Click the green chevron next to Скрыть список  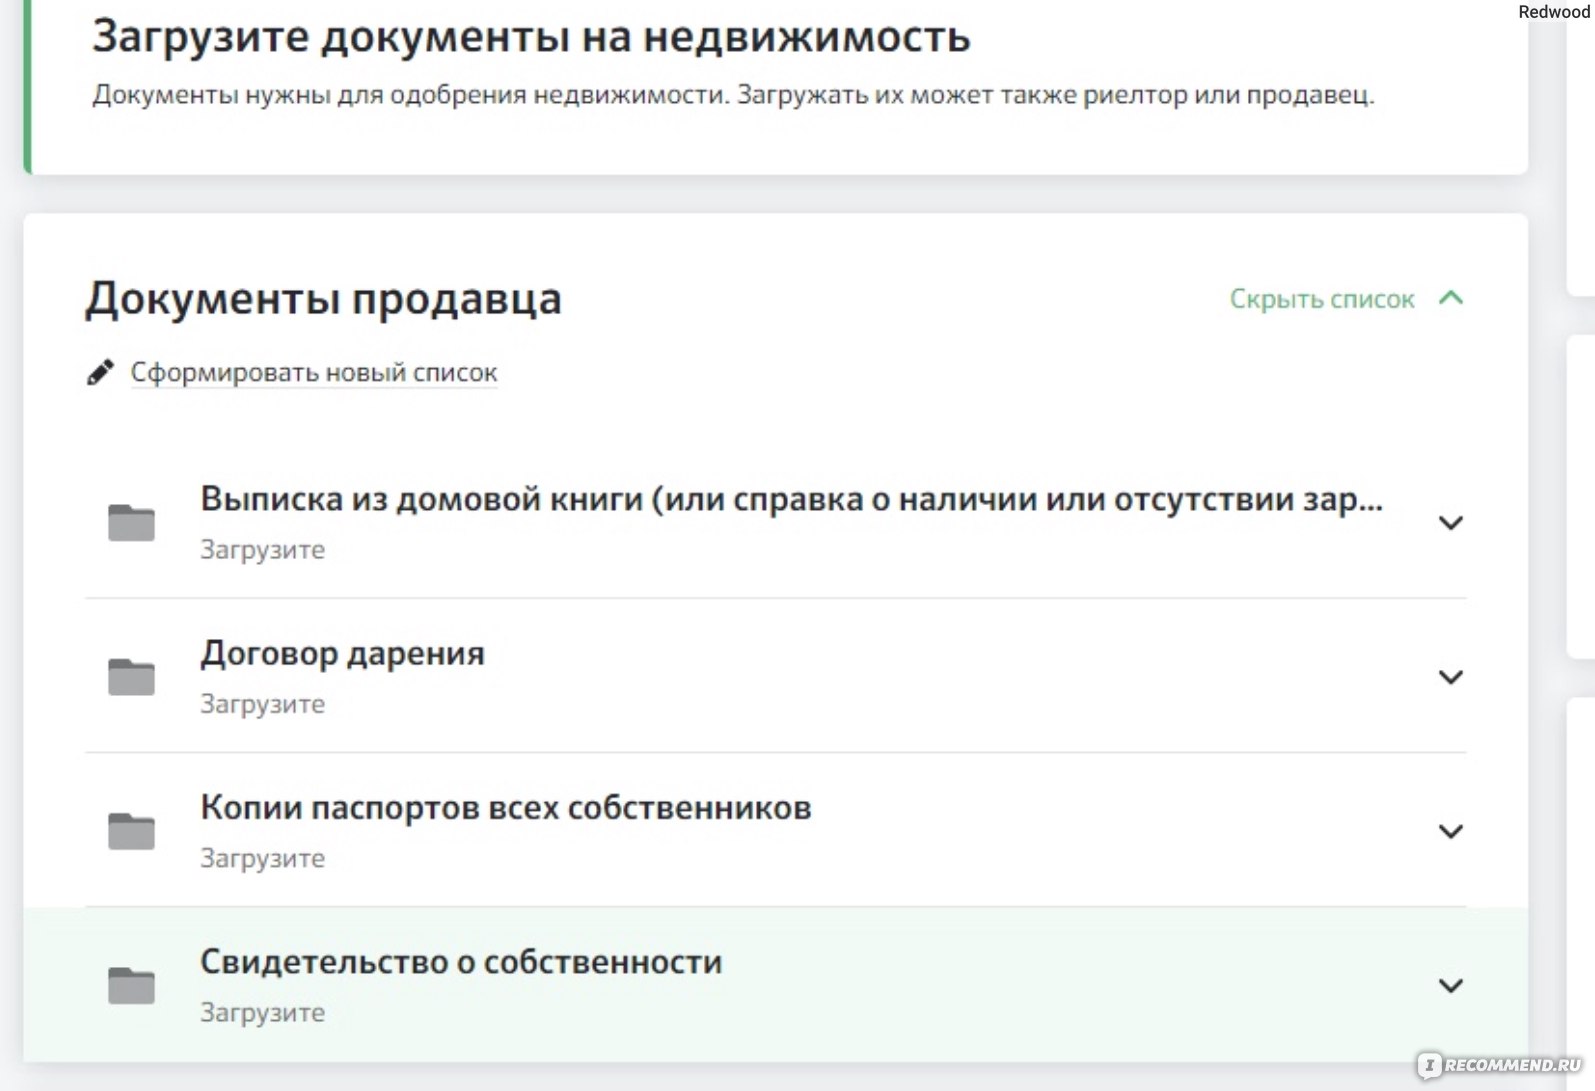[1451, 298]
